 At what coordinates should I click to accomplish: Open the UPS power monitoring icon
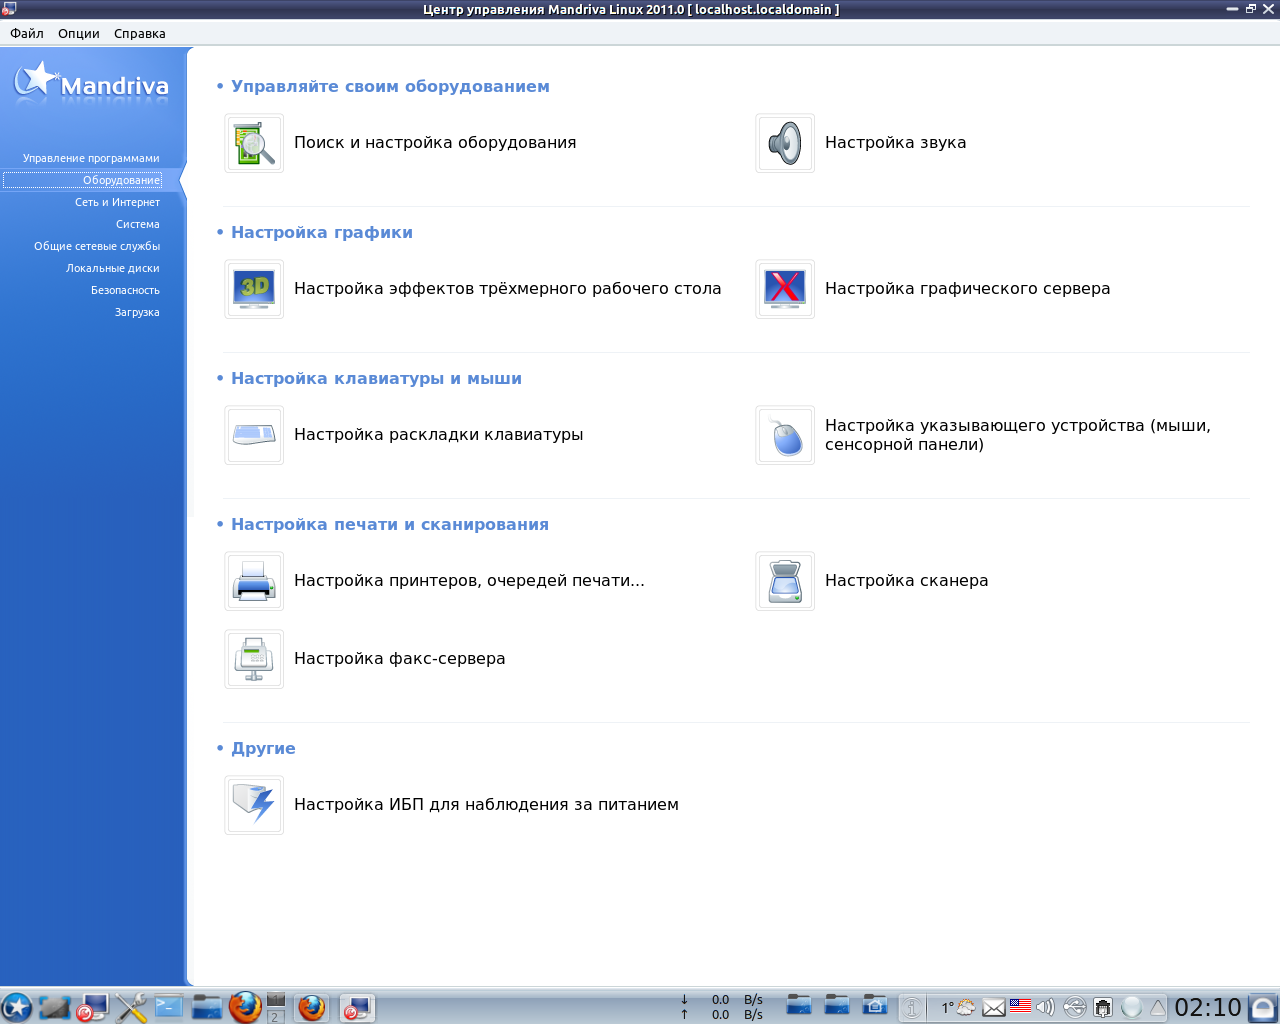point(254,805)
